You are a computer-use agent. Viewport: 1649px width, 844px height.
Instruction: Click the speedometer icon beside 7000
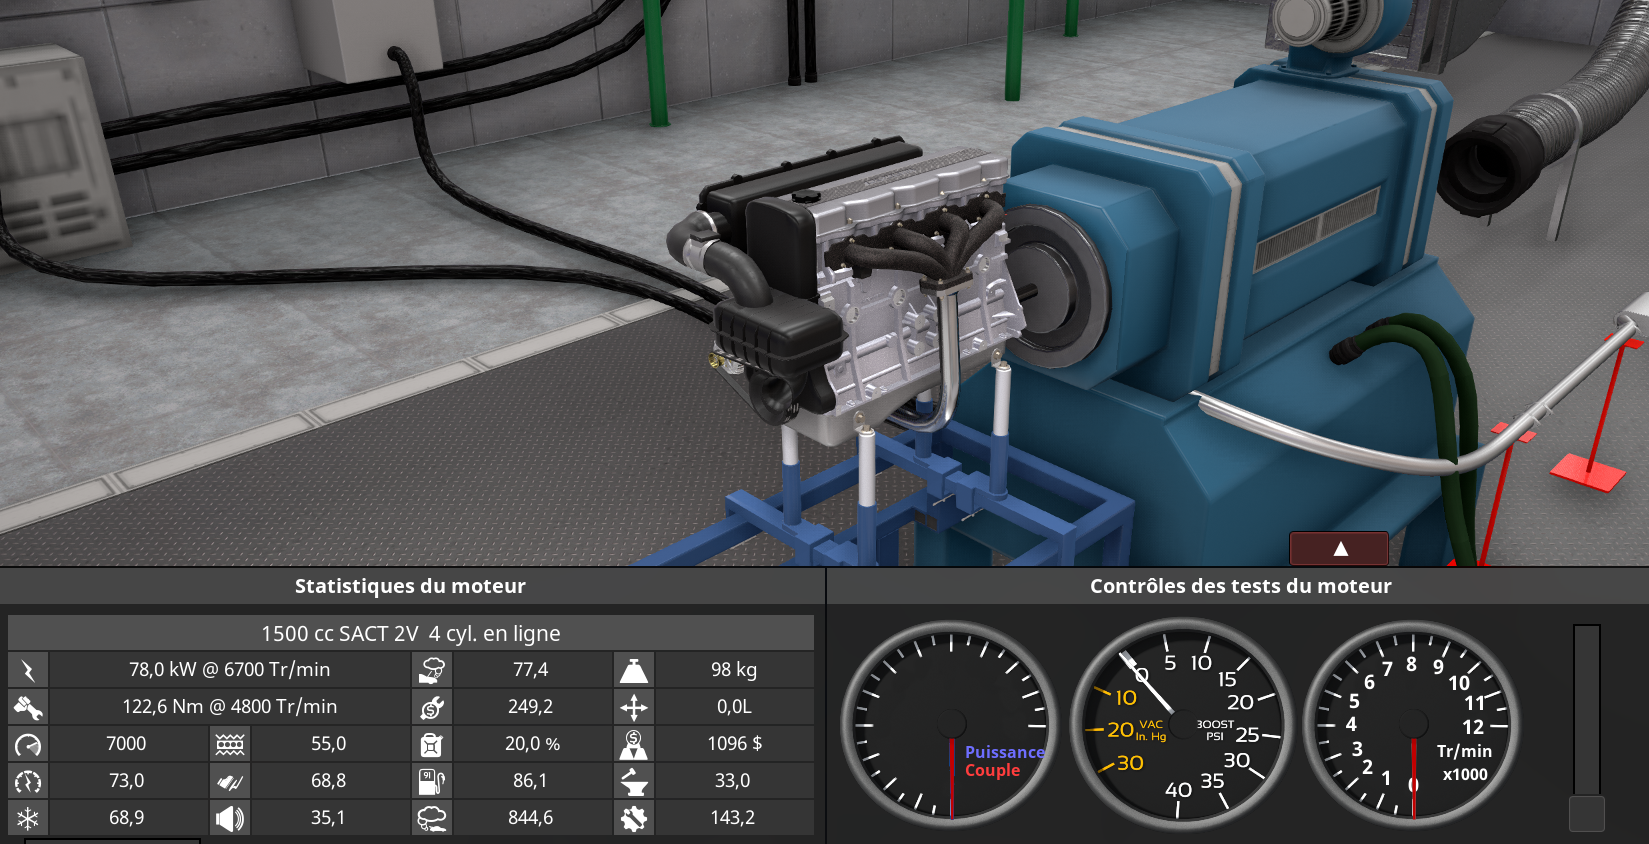[28, 744]
